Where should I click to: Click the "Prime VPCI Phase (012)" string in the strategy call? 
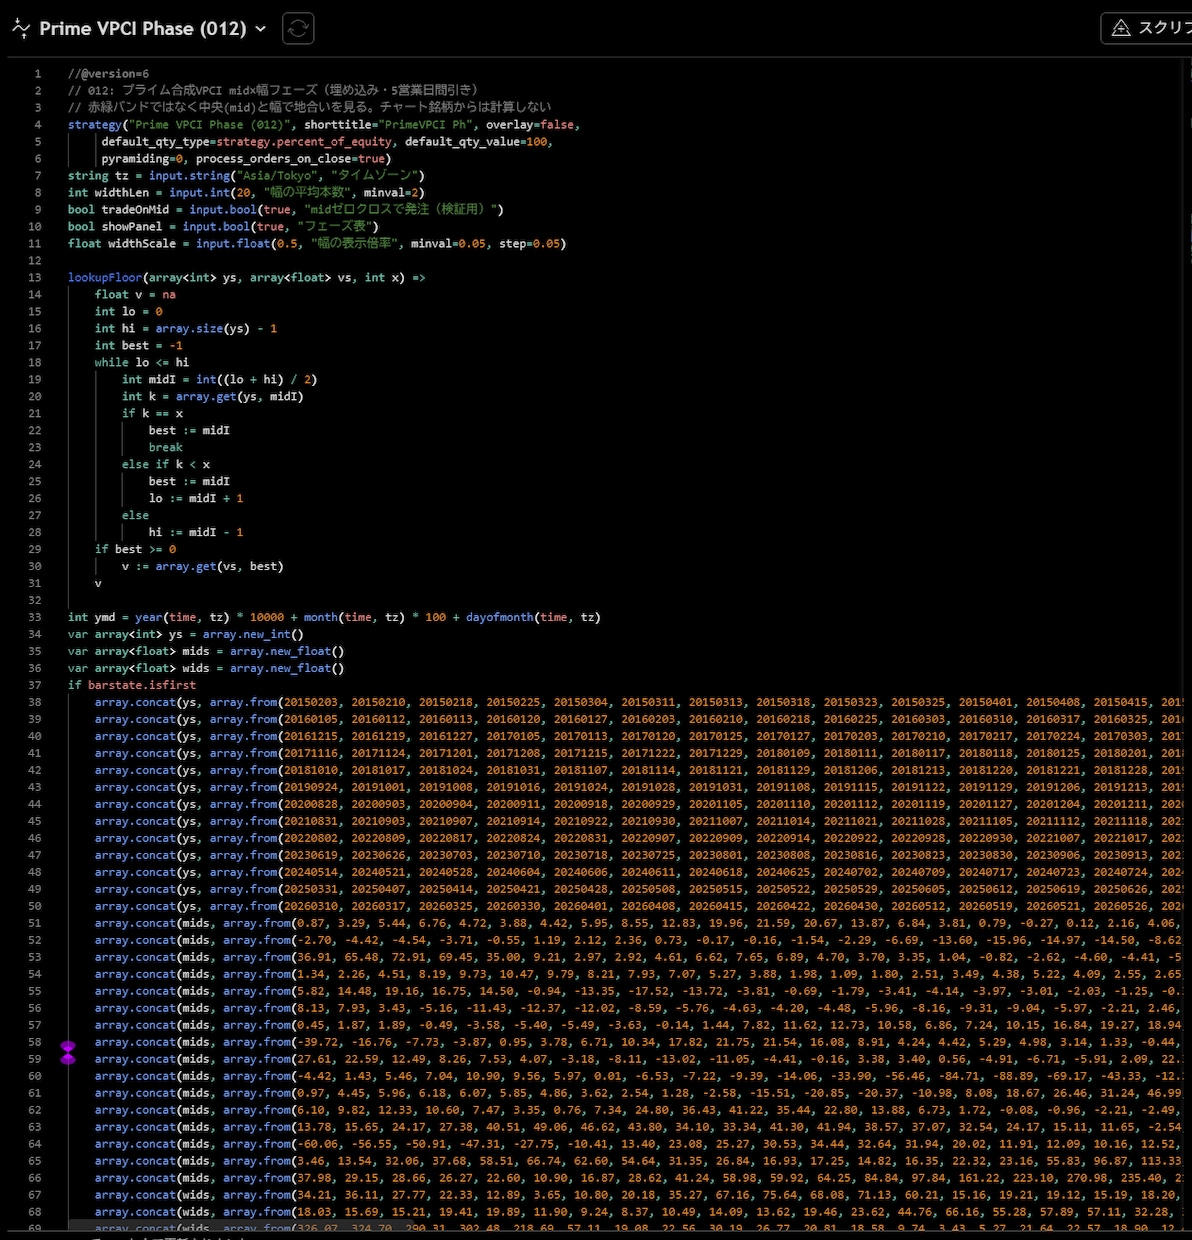coord(210,125)
